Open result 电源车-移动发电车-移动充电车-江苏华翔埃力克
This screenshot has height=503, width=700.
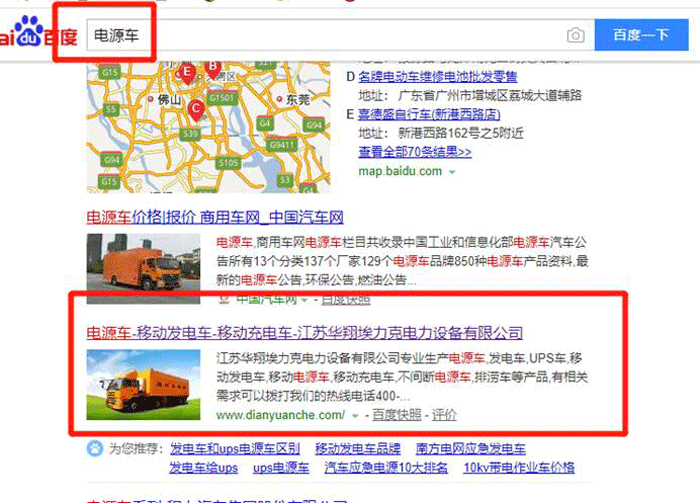(x=304, y=333)
